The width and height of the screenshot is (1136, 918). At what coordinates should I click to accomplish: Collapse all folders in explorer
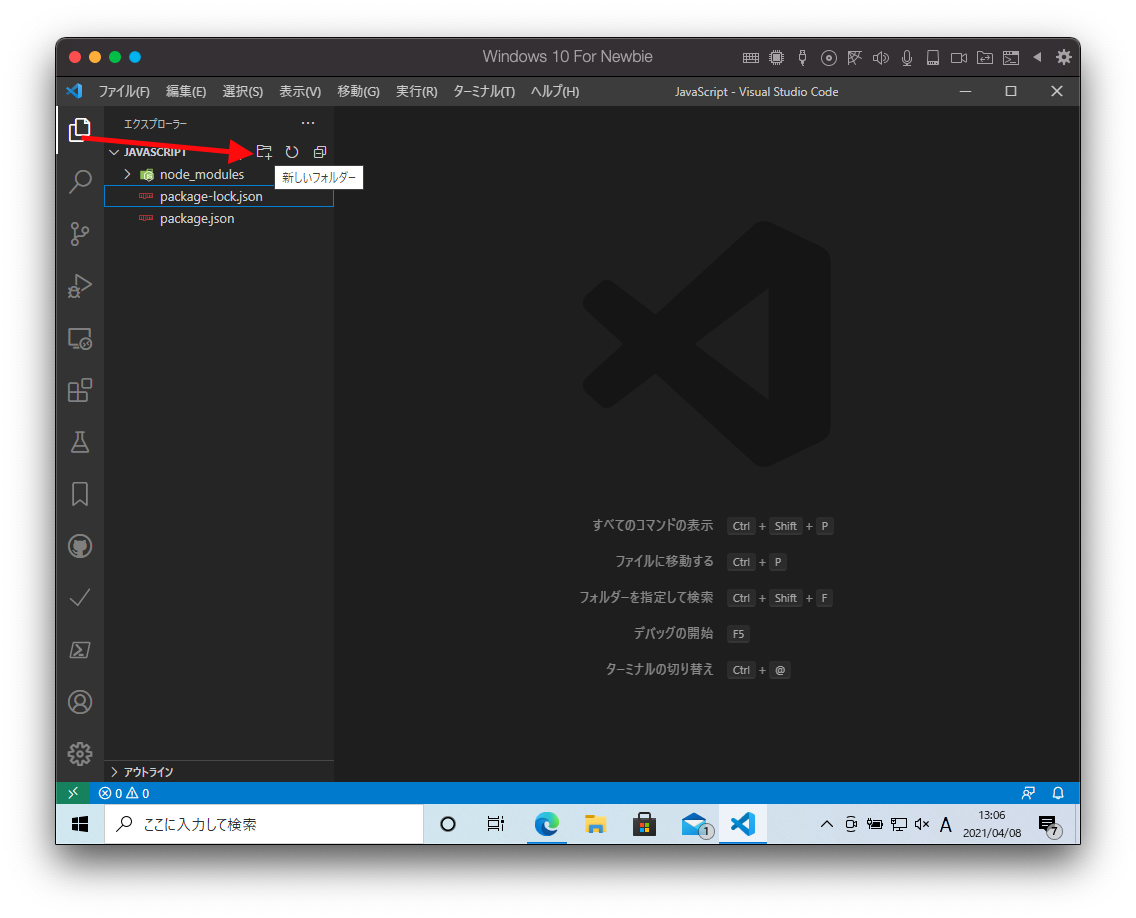click(320, 151)
